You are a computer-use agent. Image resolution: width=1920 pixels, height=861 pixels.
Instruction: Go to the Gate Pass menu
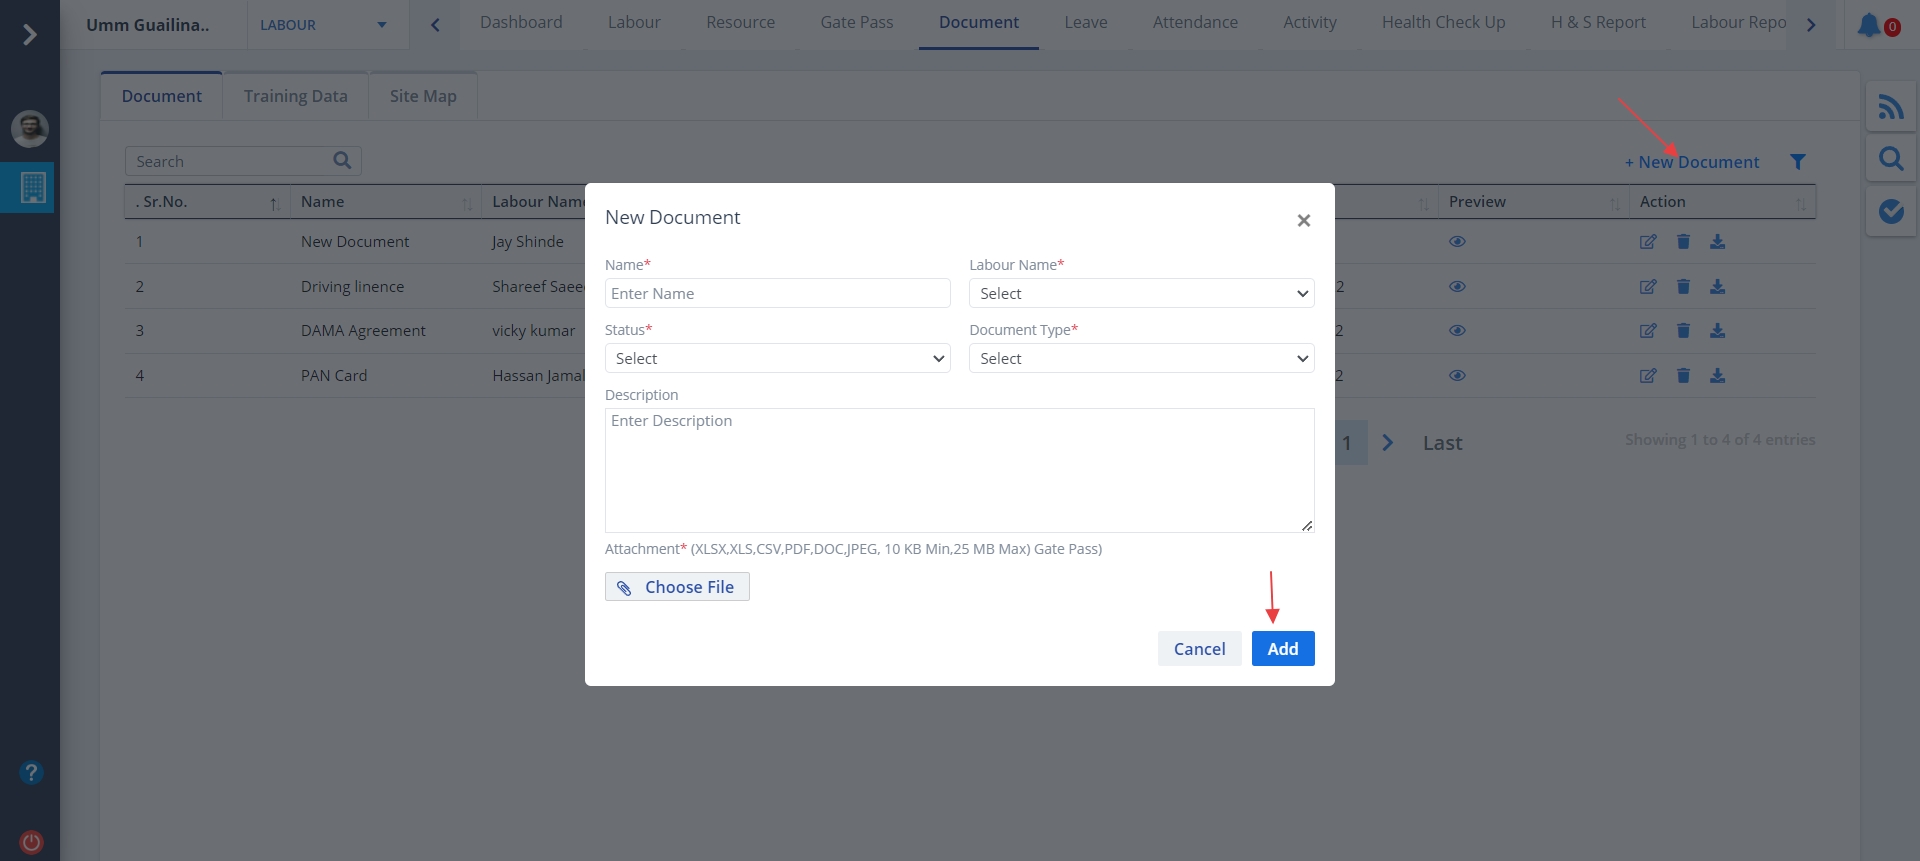coord(856,22)
